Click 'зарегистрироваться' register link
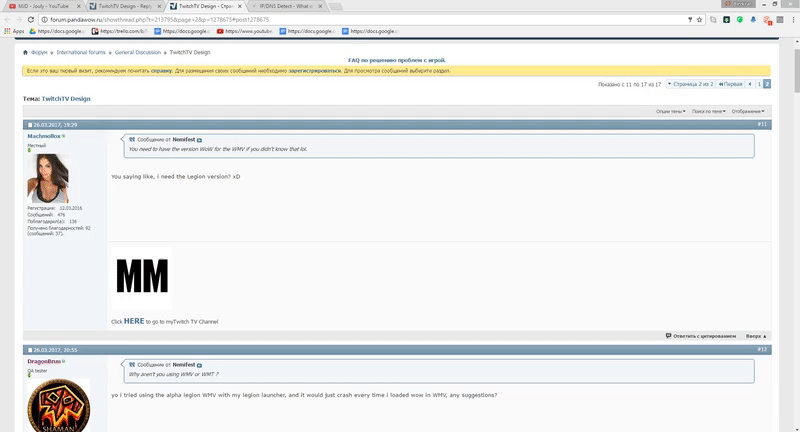 [x=315, y=71]
